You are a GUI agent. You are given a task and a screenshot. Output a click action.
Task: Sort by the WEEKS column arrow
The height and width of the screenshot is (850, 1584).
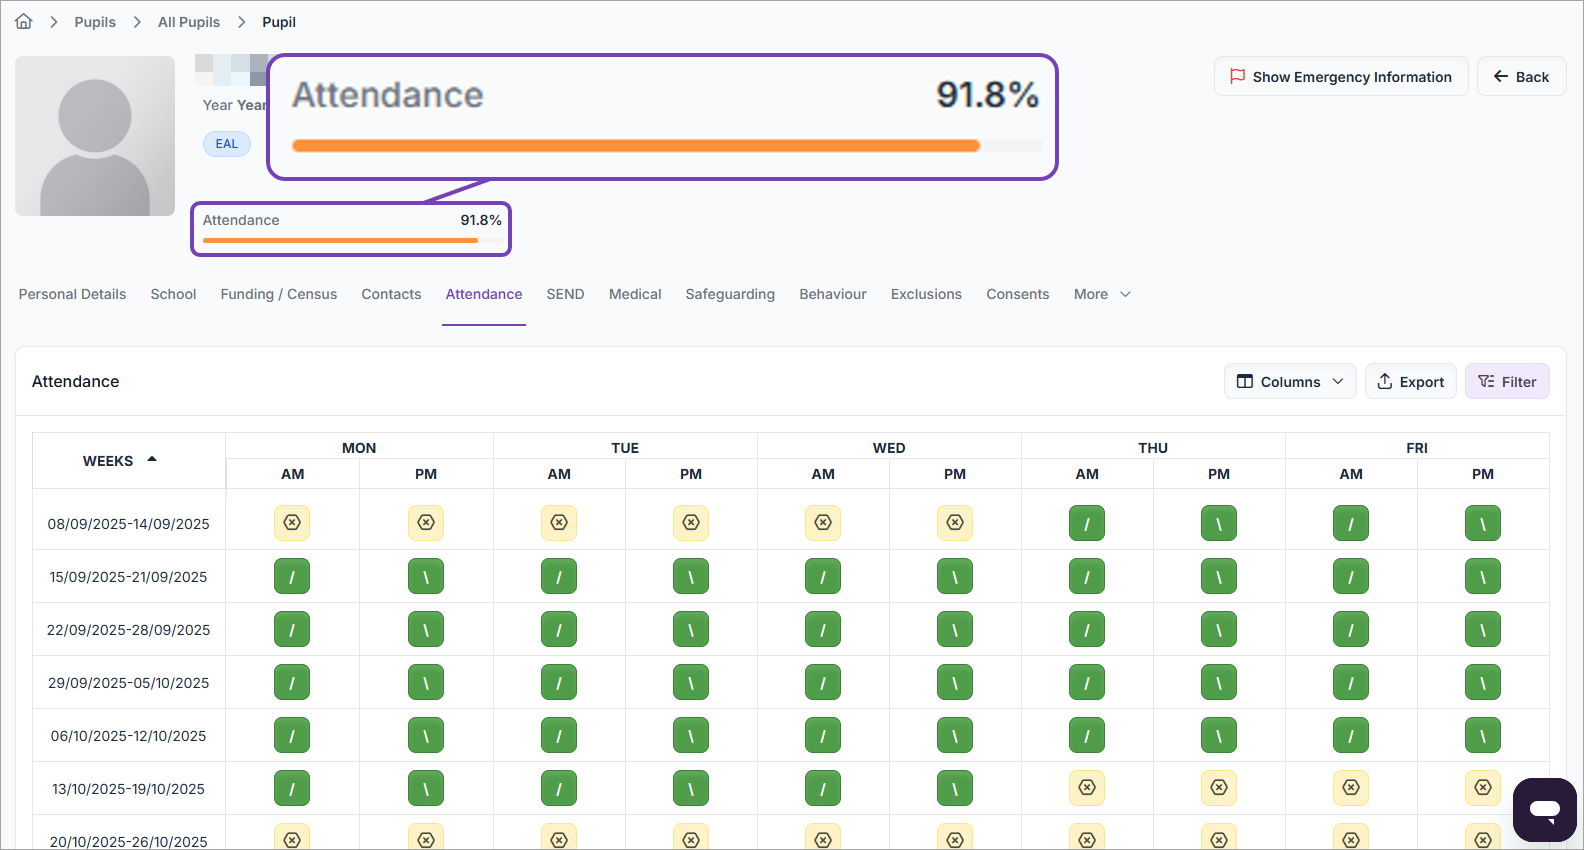(152, 459)
